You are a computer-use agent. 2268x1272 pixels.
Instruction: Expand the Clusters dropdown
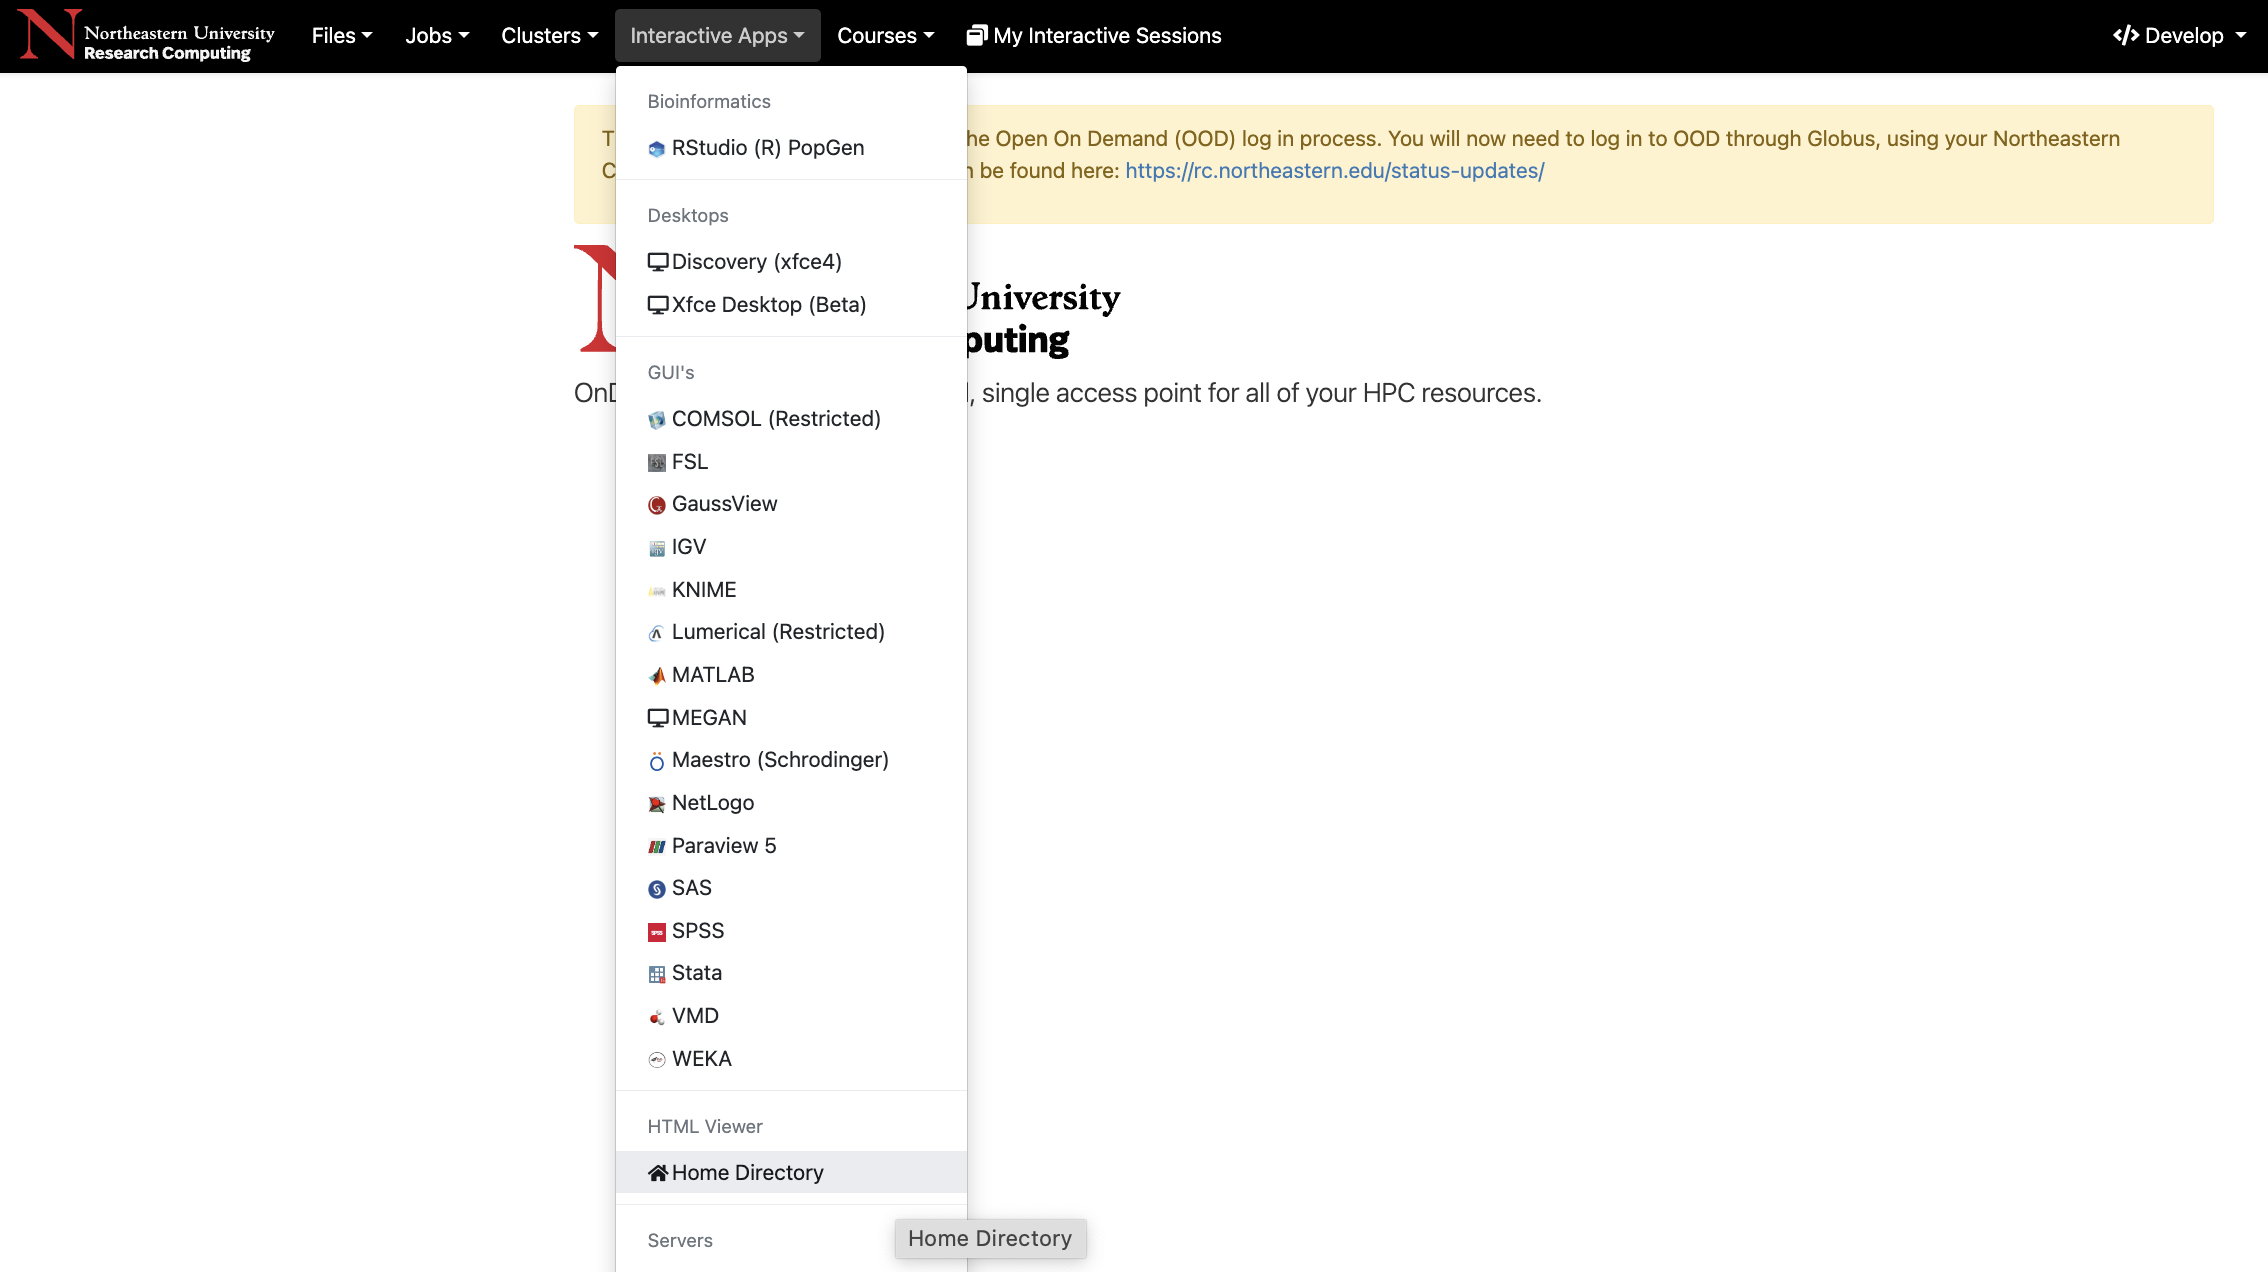[x=550, y=36]
